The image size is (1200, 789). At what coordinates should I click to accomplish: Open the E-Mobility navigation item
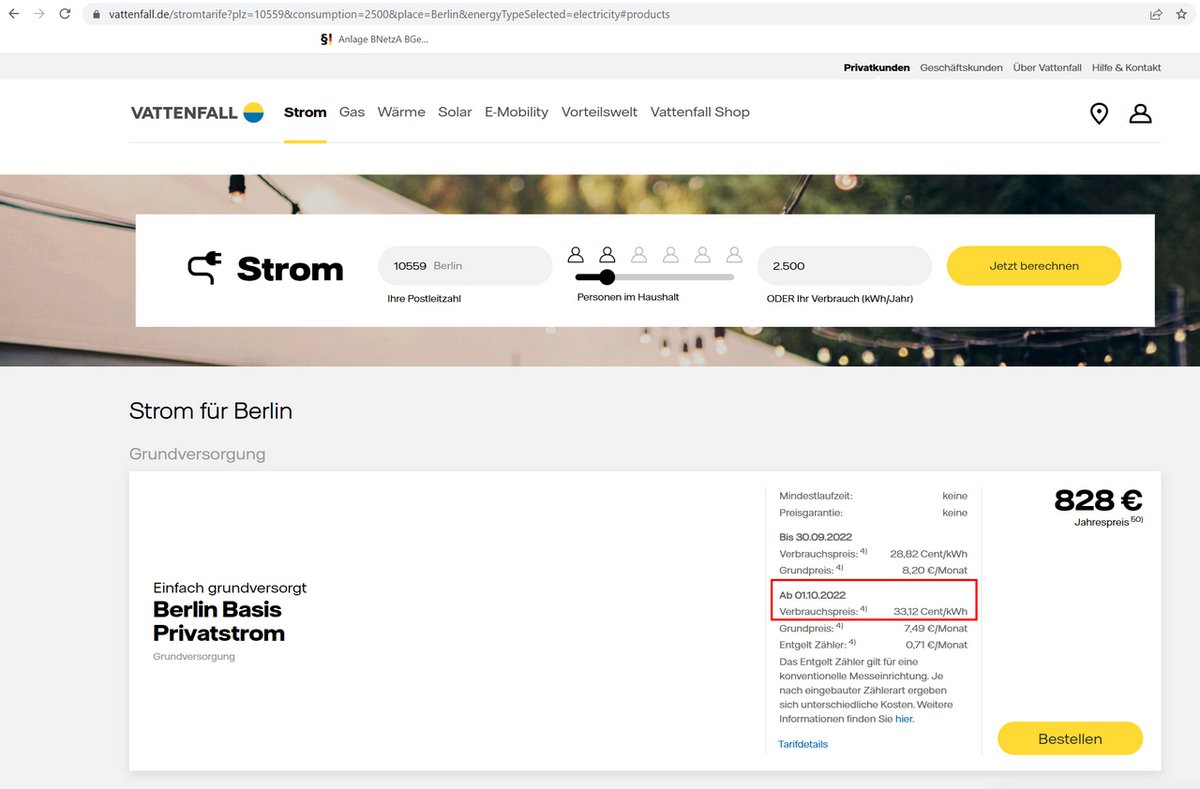point(516,112)
